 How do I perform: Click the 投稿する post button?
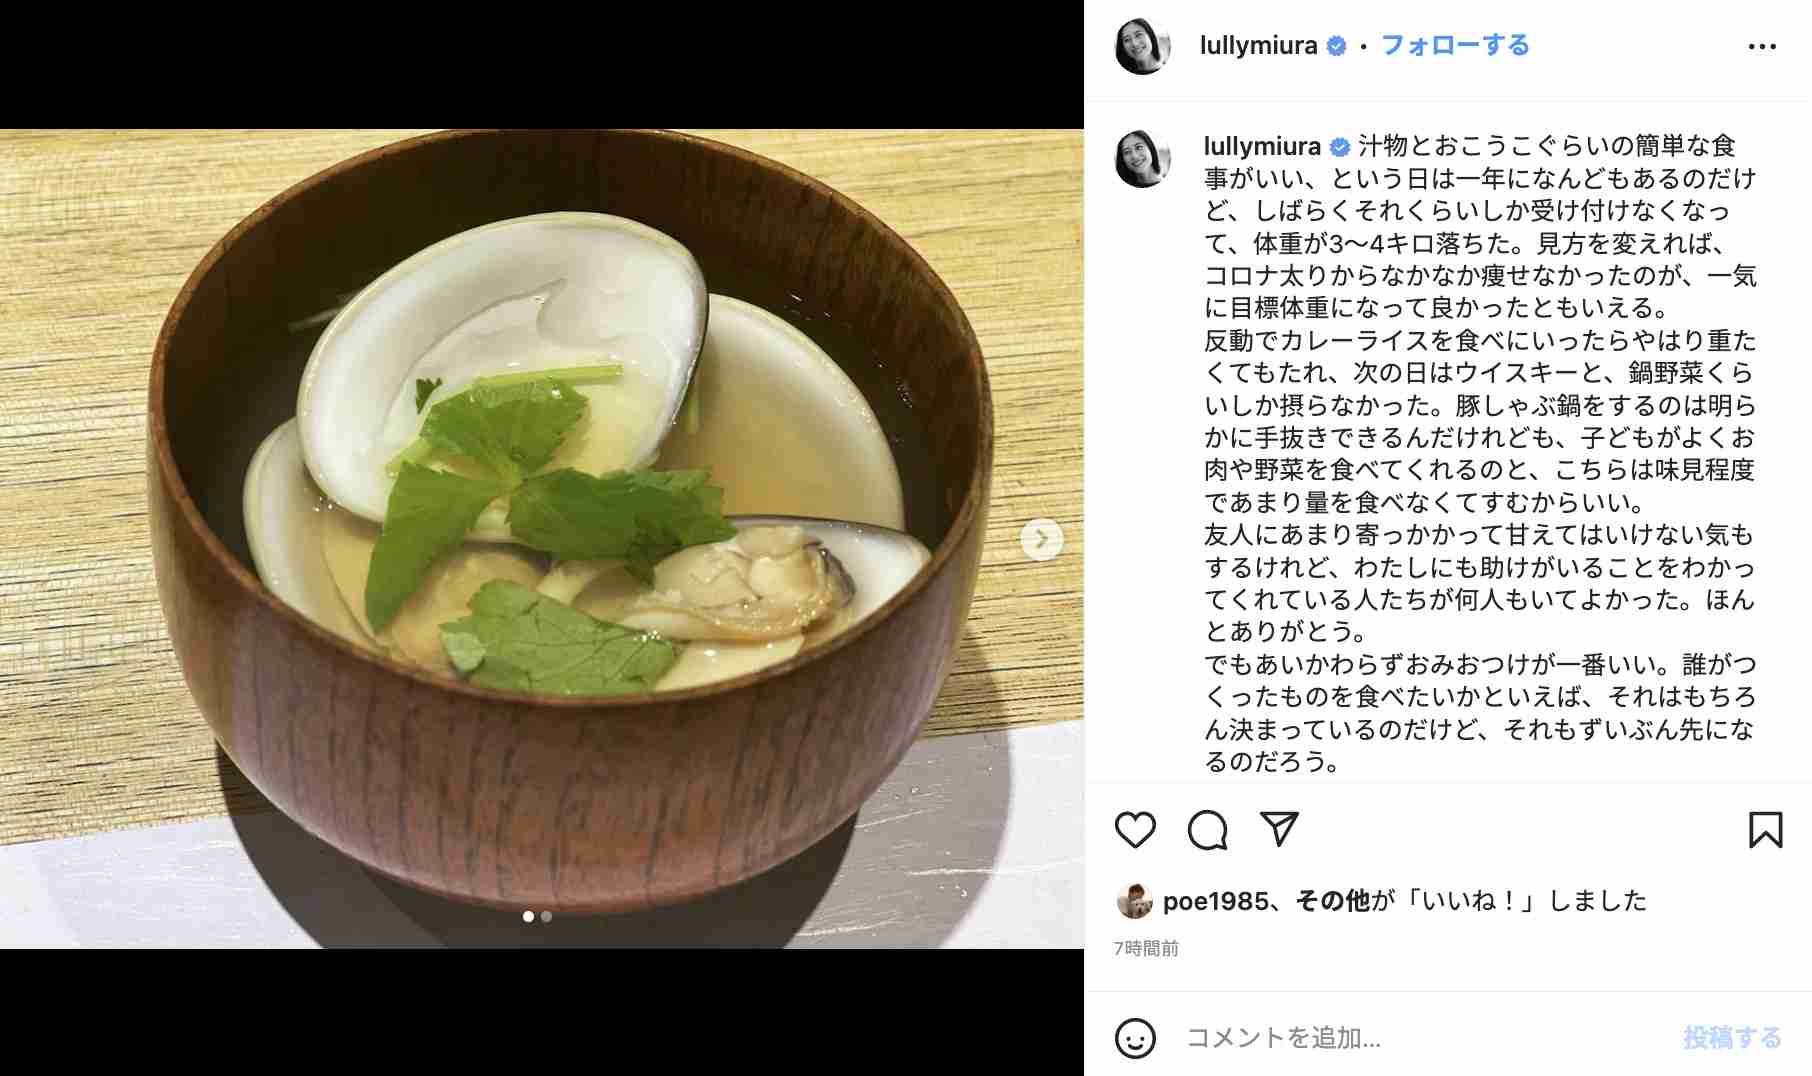click(x=1732, y=1038)
